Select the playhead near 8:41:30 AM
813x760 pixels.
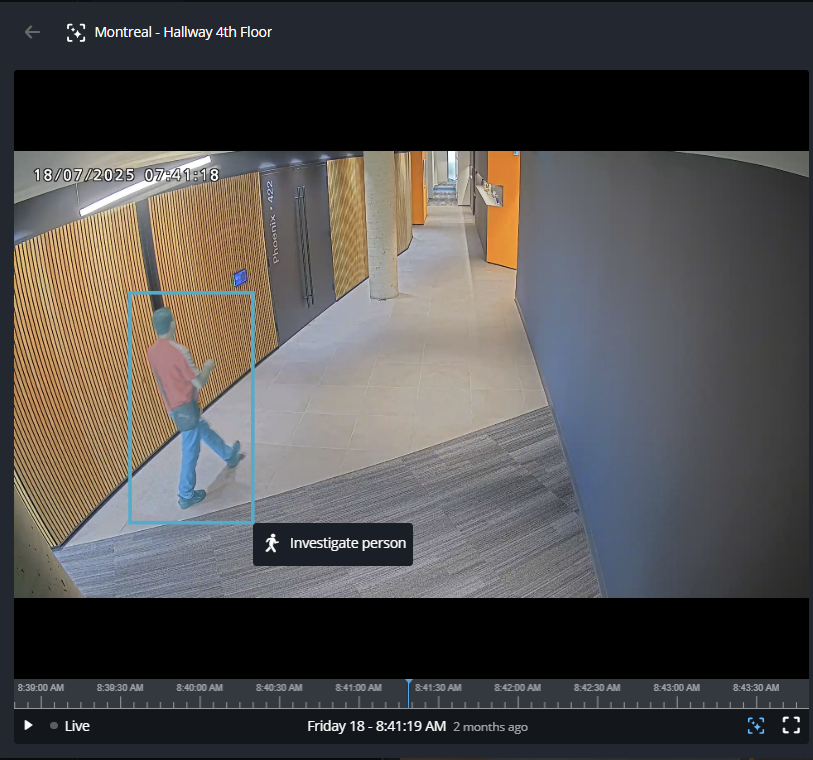[x=409, y=688]
